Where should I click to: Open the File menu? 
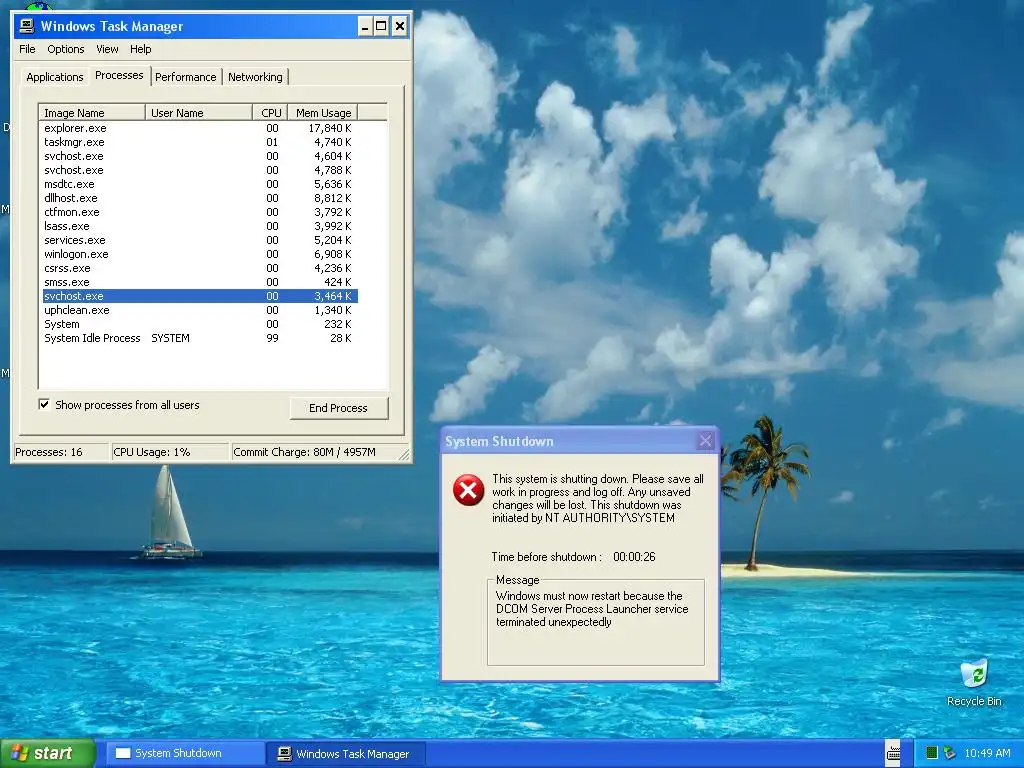pos(27,49)
